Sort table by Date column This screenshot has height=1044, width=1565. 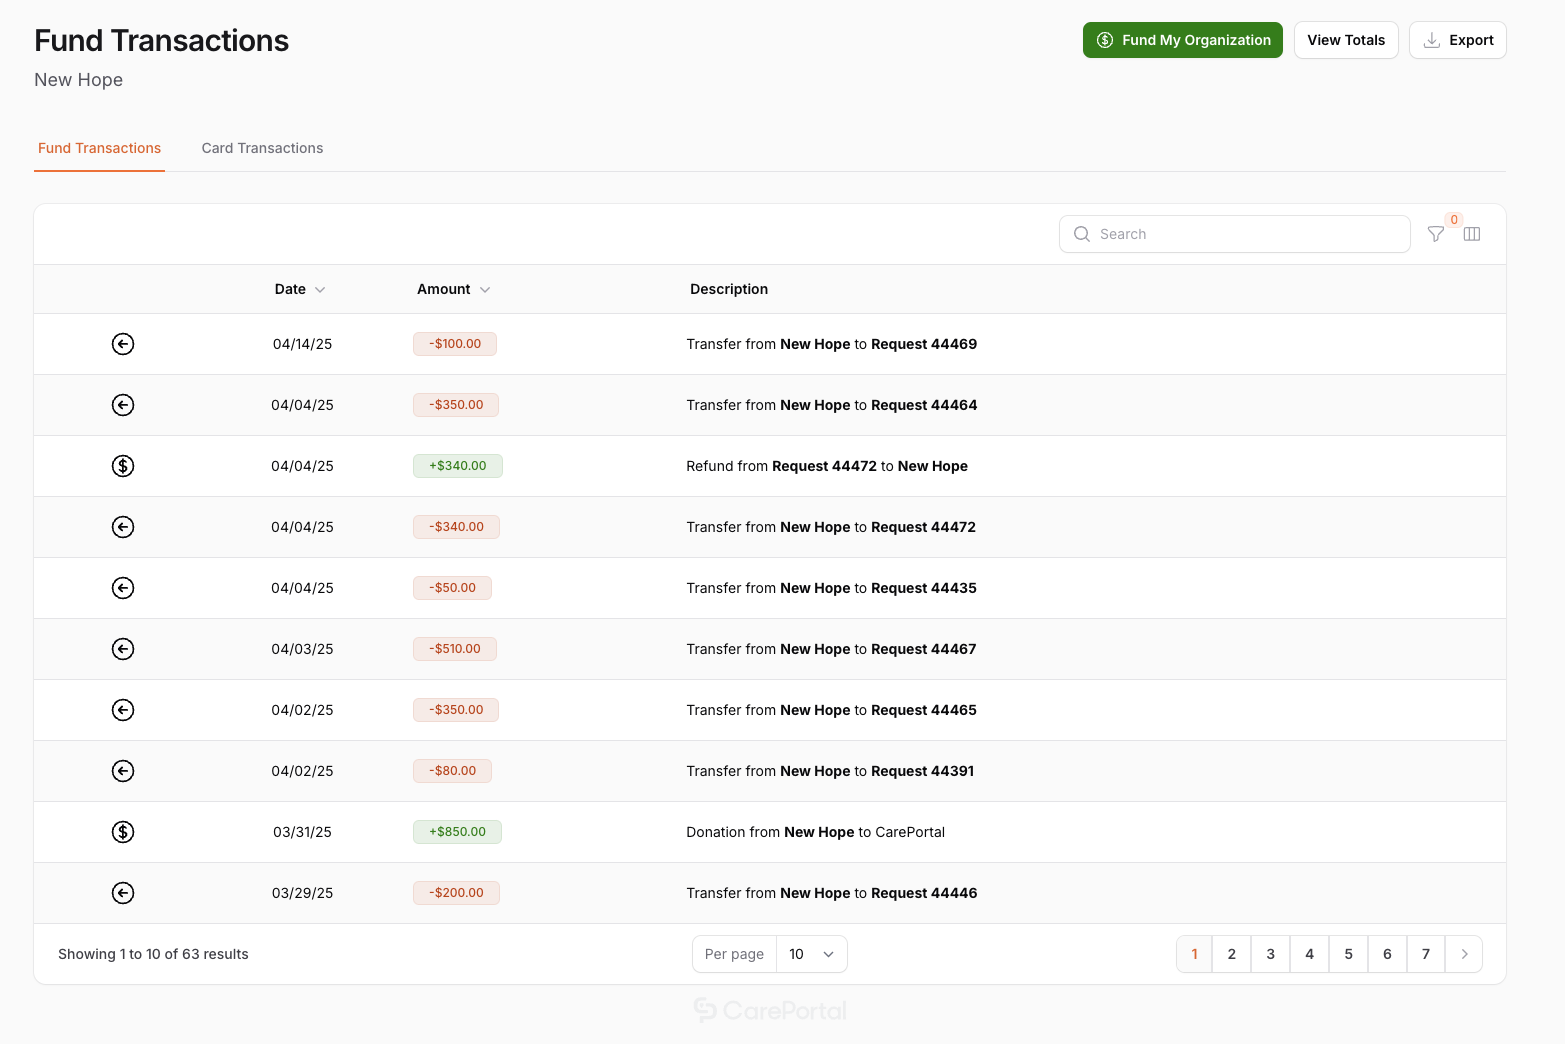[299, 289]
